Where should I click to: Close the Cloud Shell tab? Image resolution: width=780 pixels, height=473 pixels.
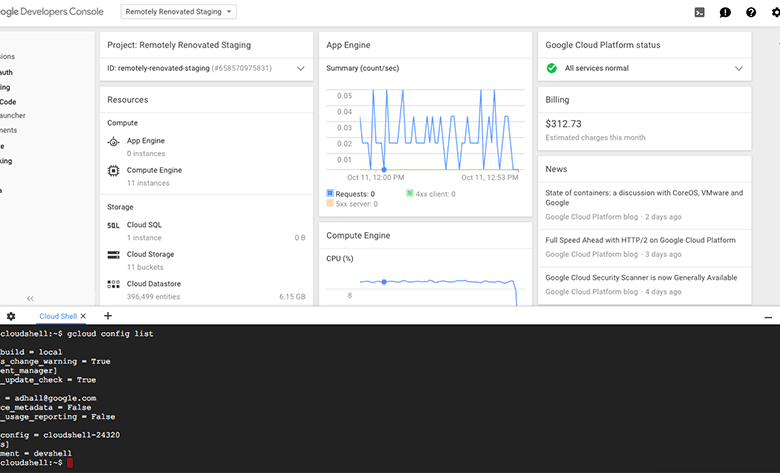pos(83,316)
